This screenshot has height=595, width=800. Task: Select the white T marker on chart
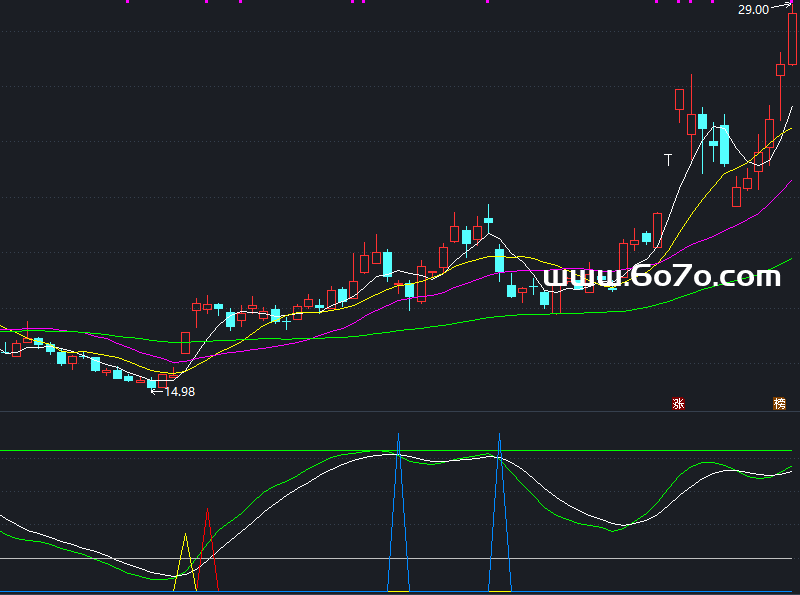tap(668, 158)
